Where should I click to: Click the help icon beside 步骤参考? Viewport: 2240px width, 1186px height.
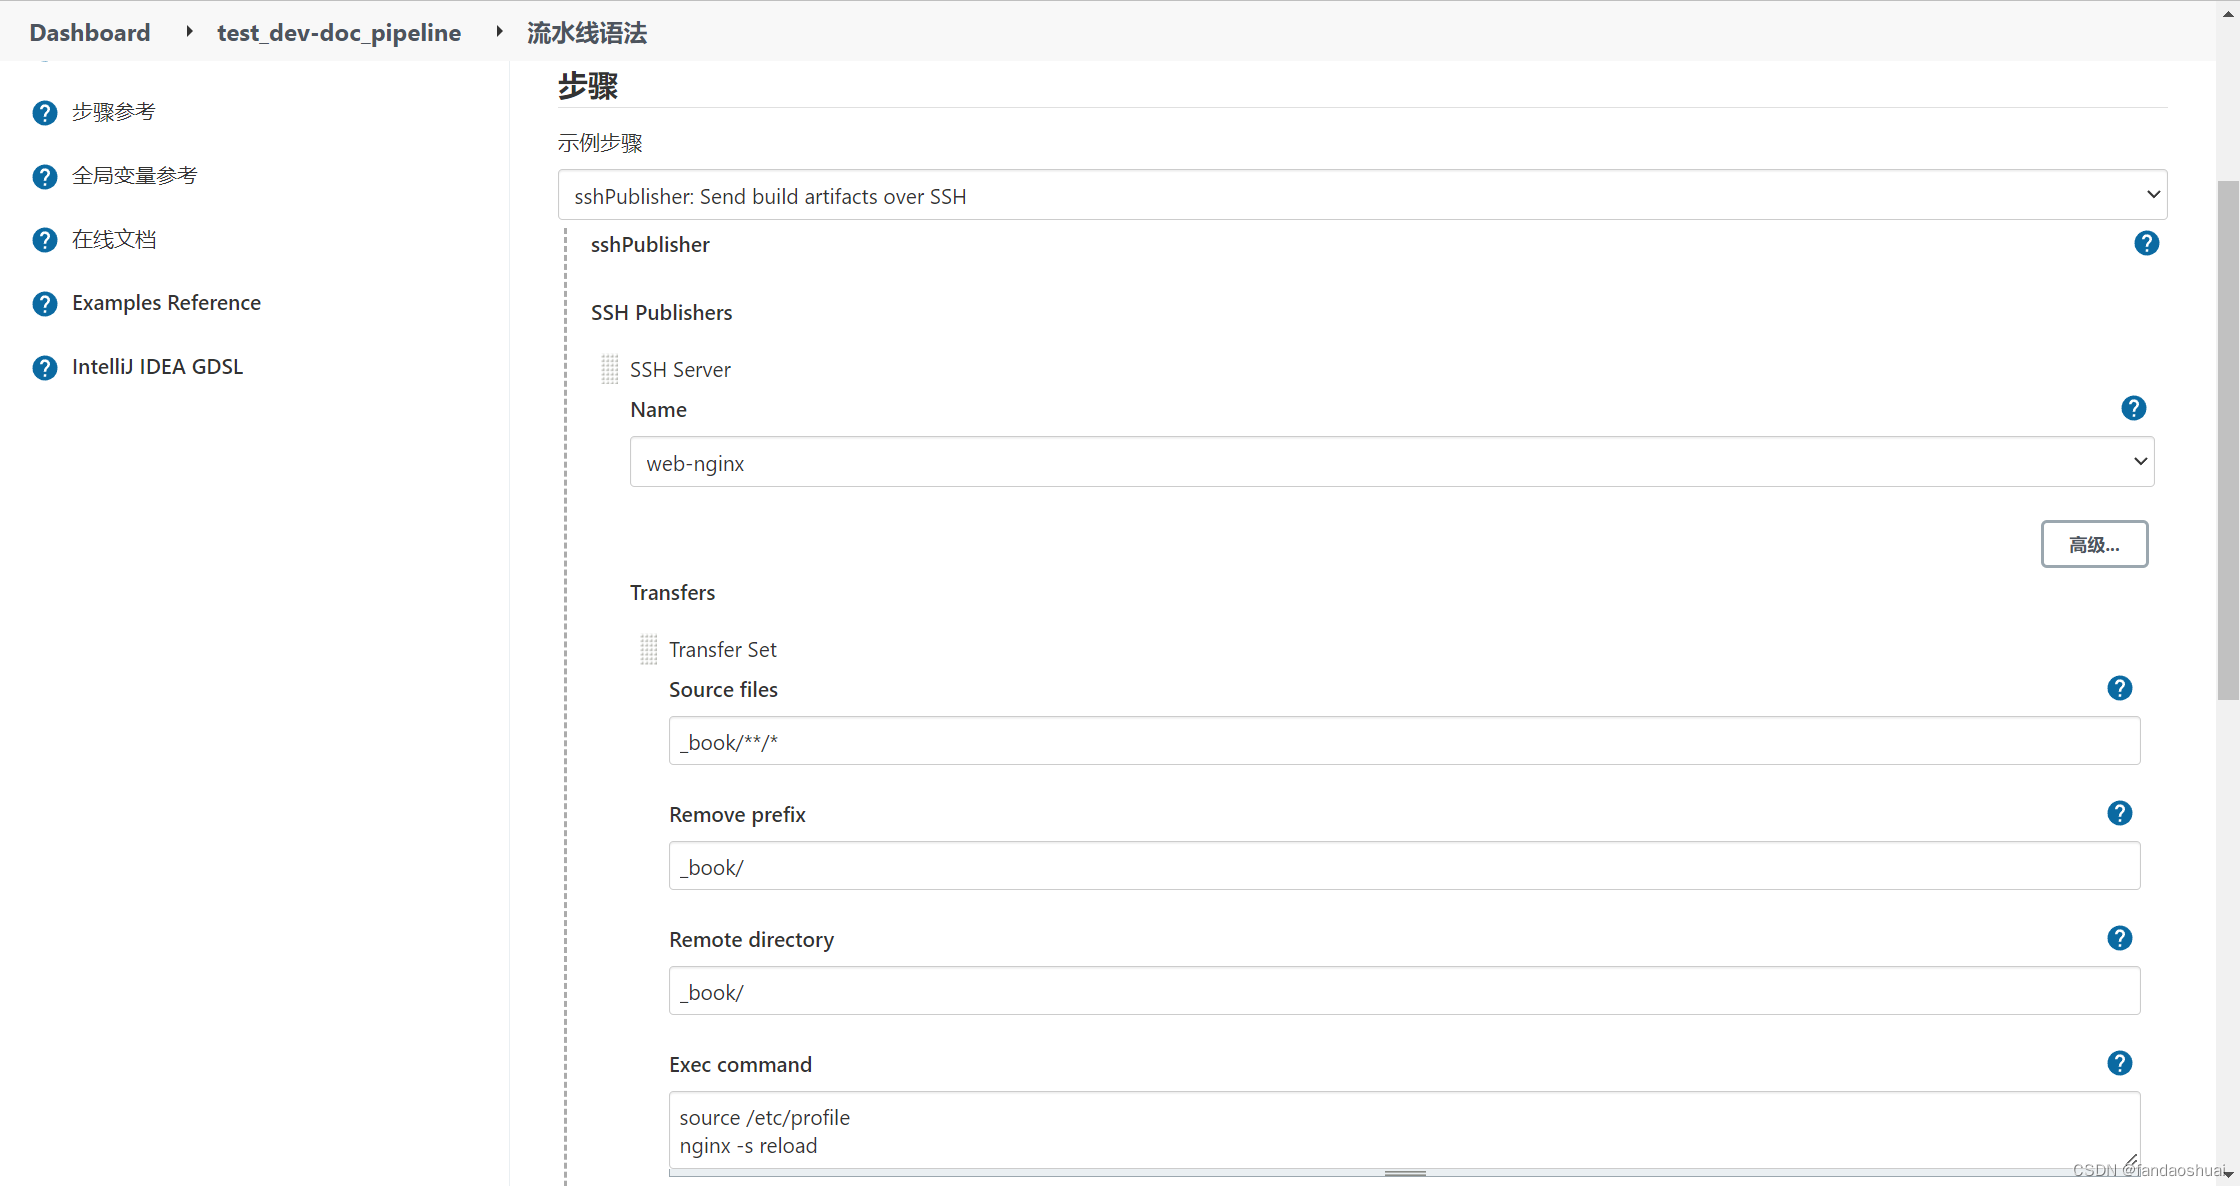click(x=45, y=113)
